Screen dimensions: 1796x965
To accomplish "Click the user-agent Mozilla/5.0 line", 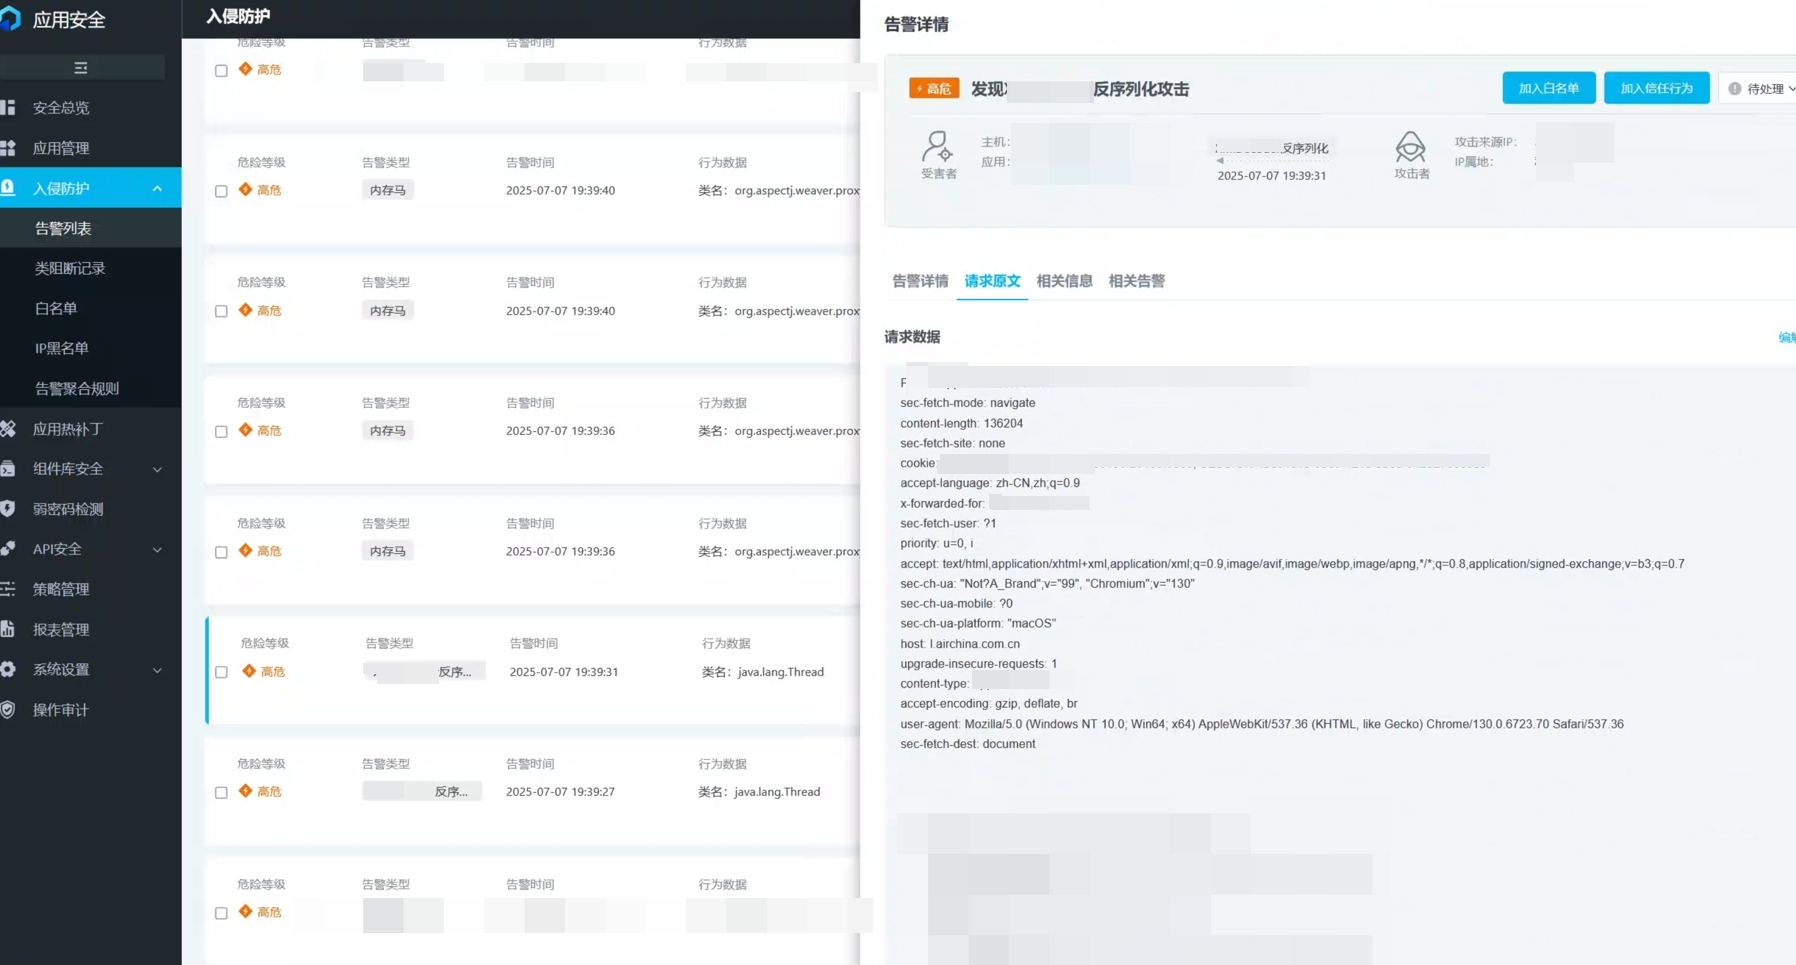I will [1261, 724].
